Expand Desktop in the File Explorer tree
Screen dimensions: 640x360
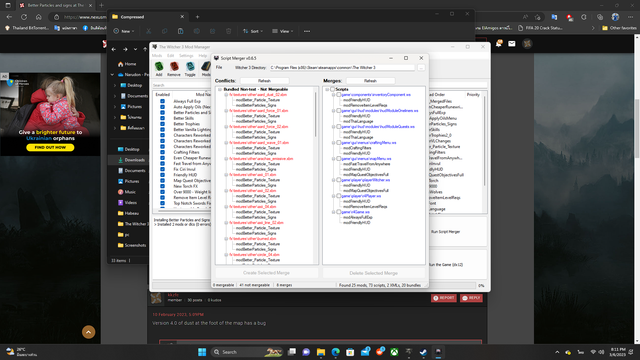click(x=115, y=85)
